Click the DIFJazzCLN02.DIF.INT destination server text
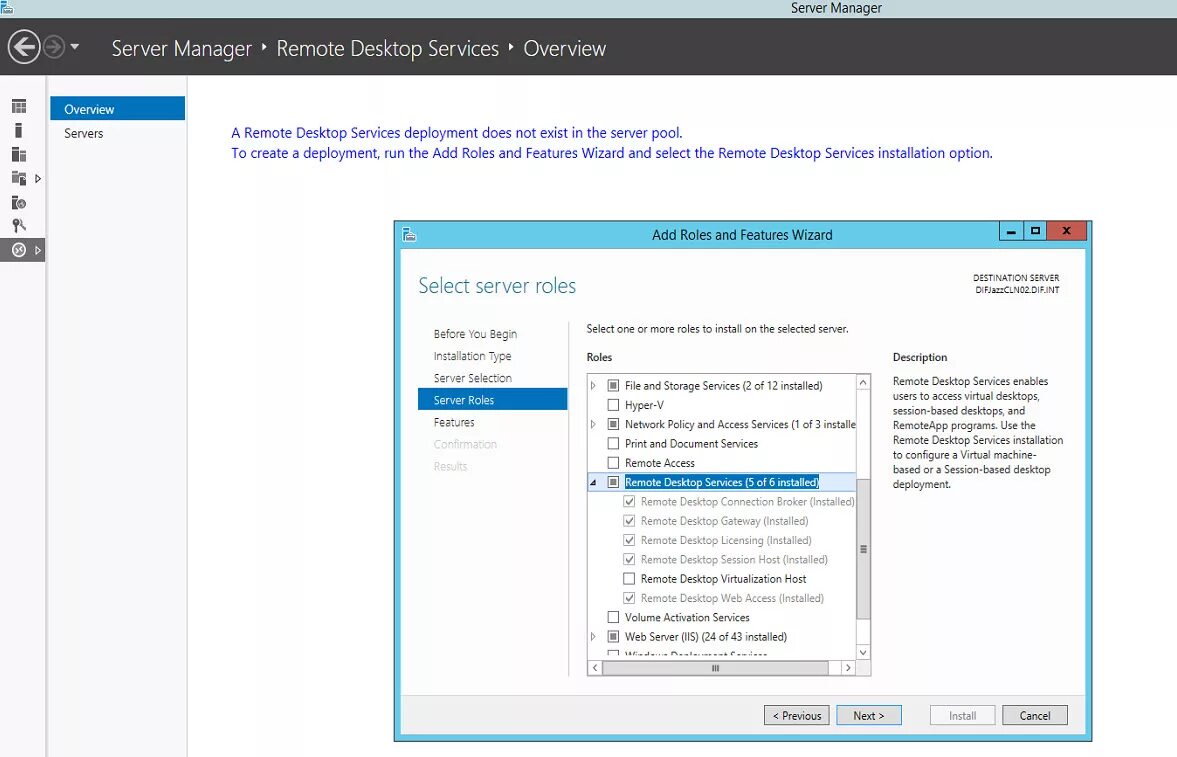Viewport: 1177px width, 757px height. [1017, 290]
